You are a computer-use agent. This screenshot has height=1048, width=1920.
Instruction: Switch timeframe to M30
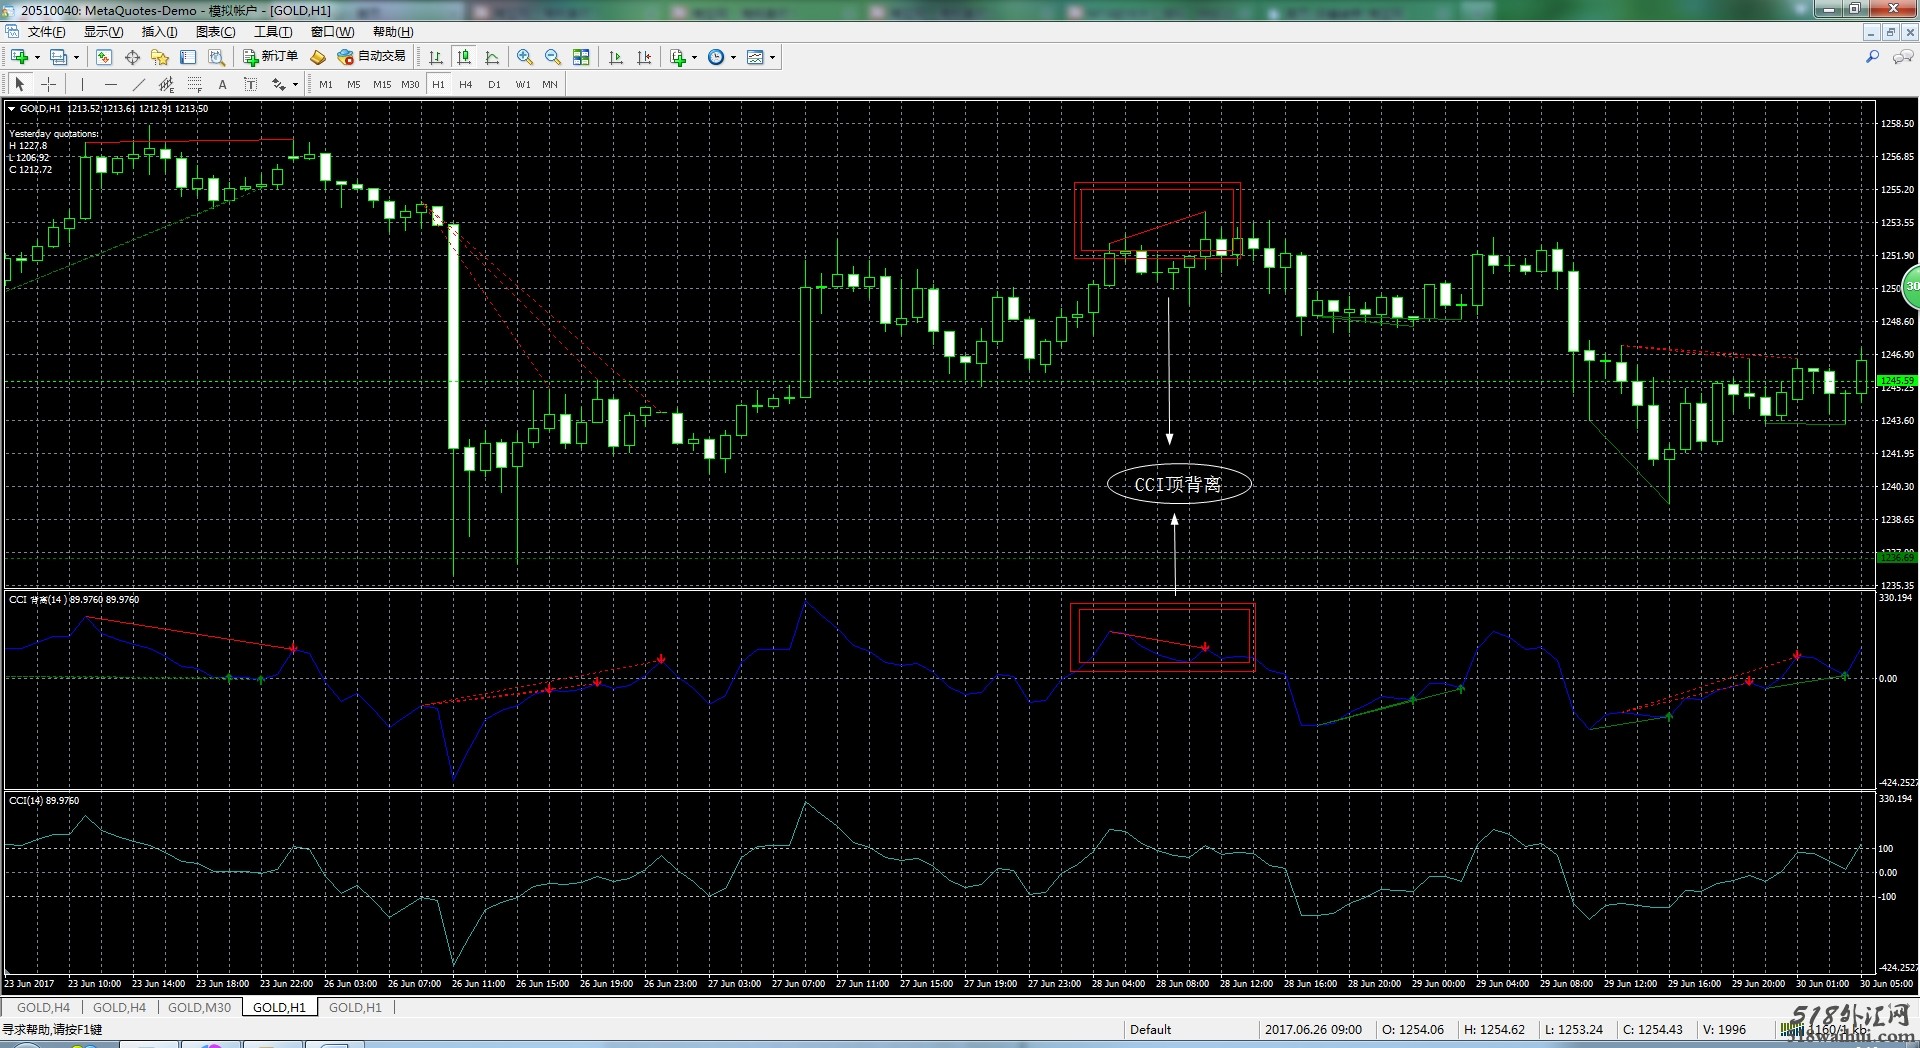(410, 85)
